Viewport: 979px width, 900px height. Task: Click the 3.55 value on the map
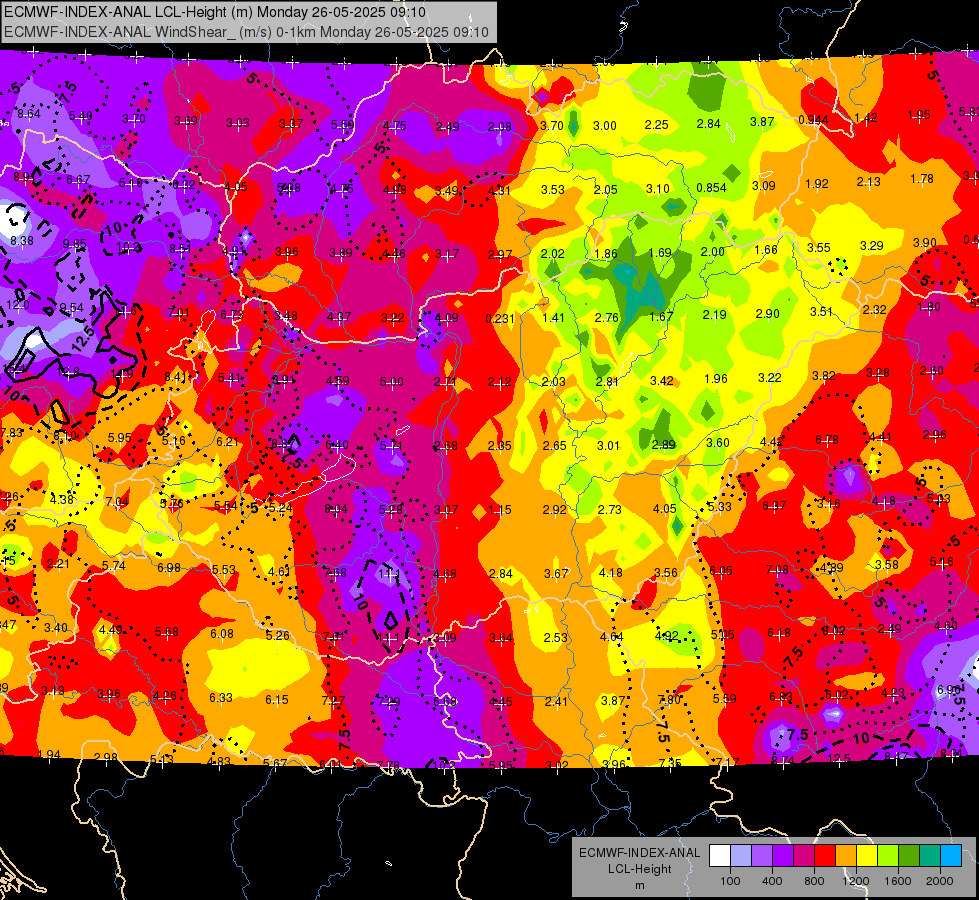point(819,247)
